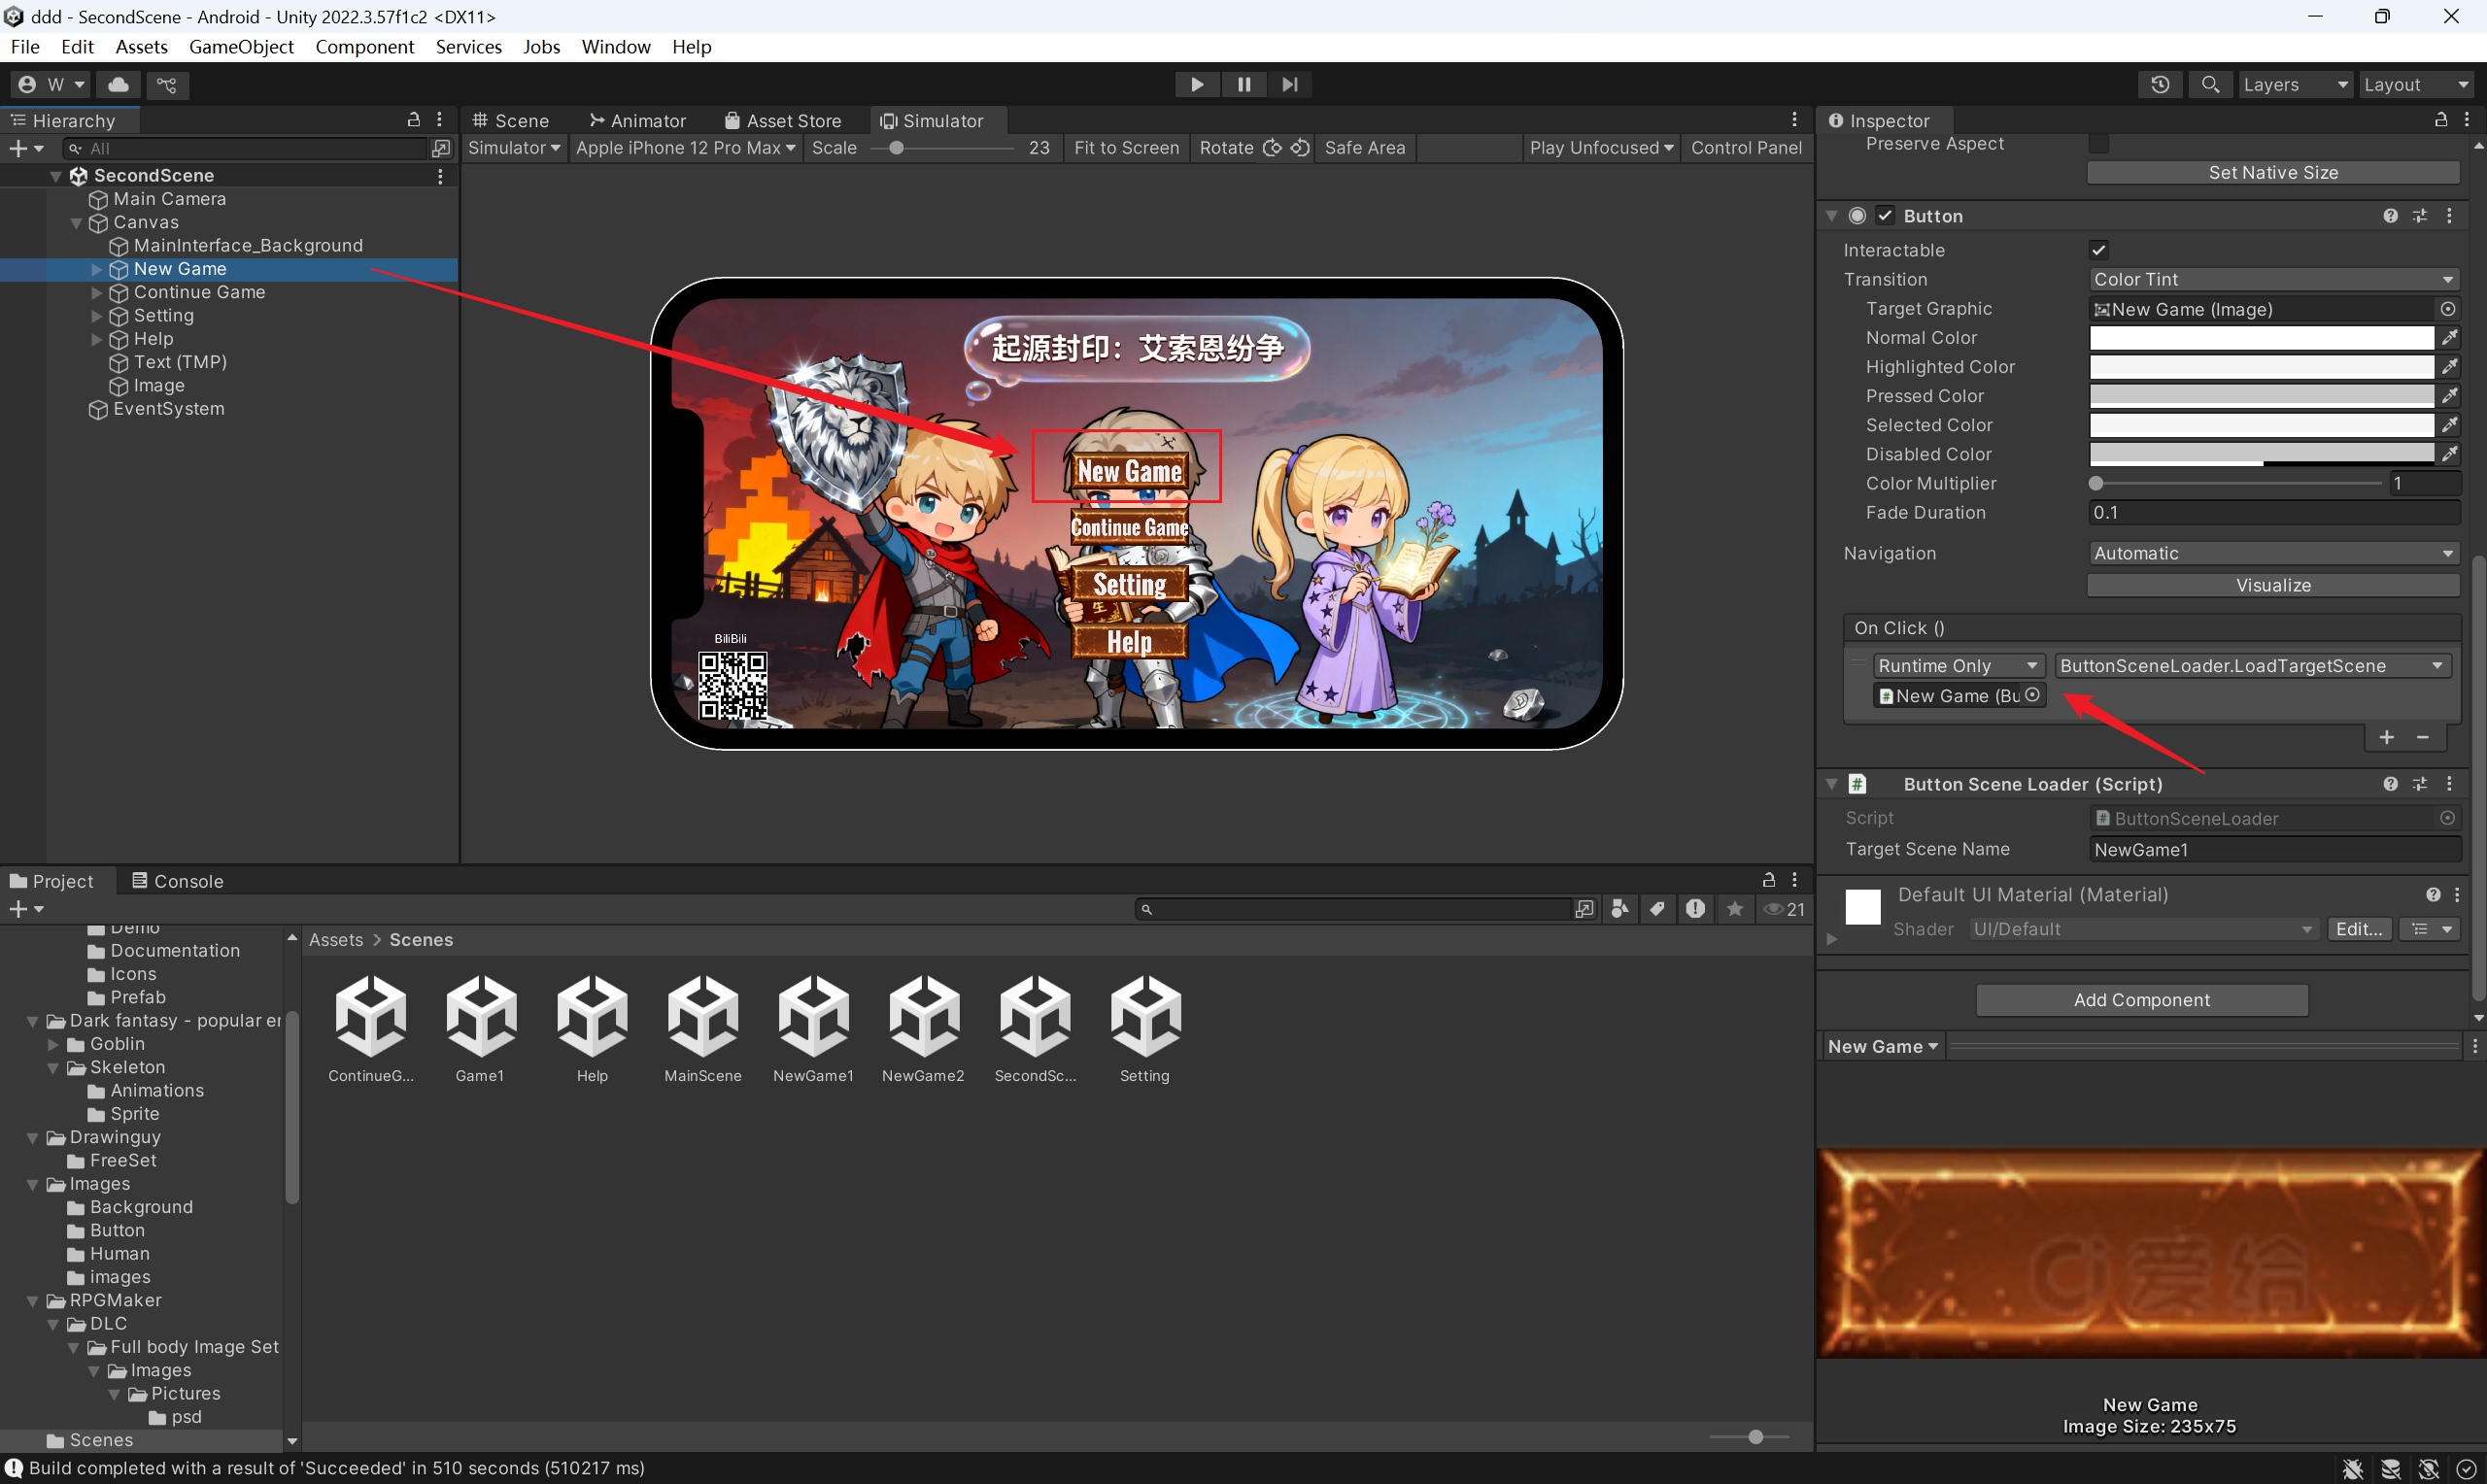Image resolution: width=2487 pixels, height=1484 pixels.
Task: Open the Version Control icon
Action: (167, 85)
